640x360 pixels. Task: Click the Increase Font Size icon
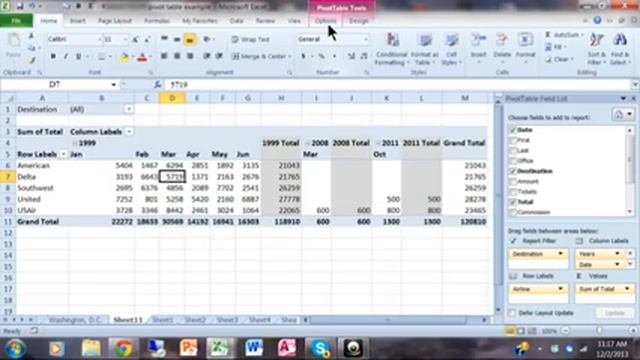click(135, 39)
